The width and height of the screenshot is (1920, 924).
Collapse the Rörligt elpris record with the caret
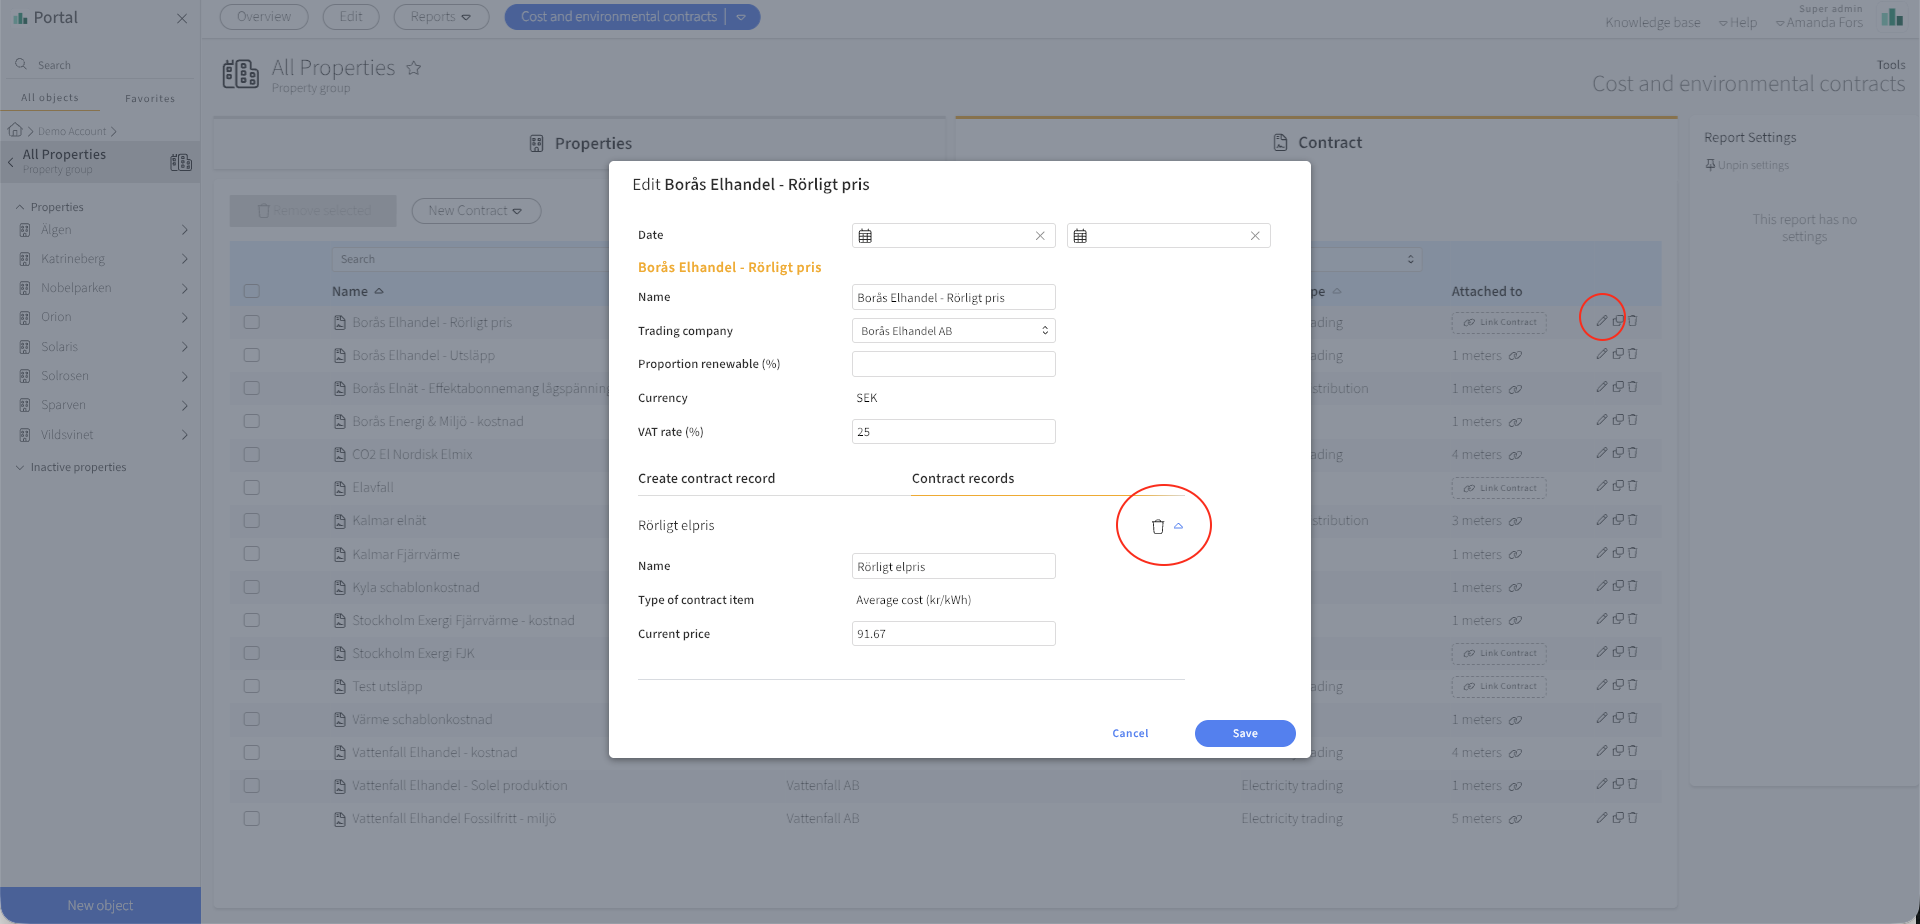(x=1179, y=526)
